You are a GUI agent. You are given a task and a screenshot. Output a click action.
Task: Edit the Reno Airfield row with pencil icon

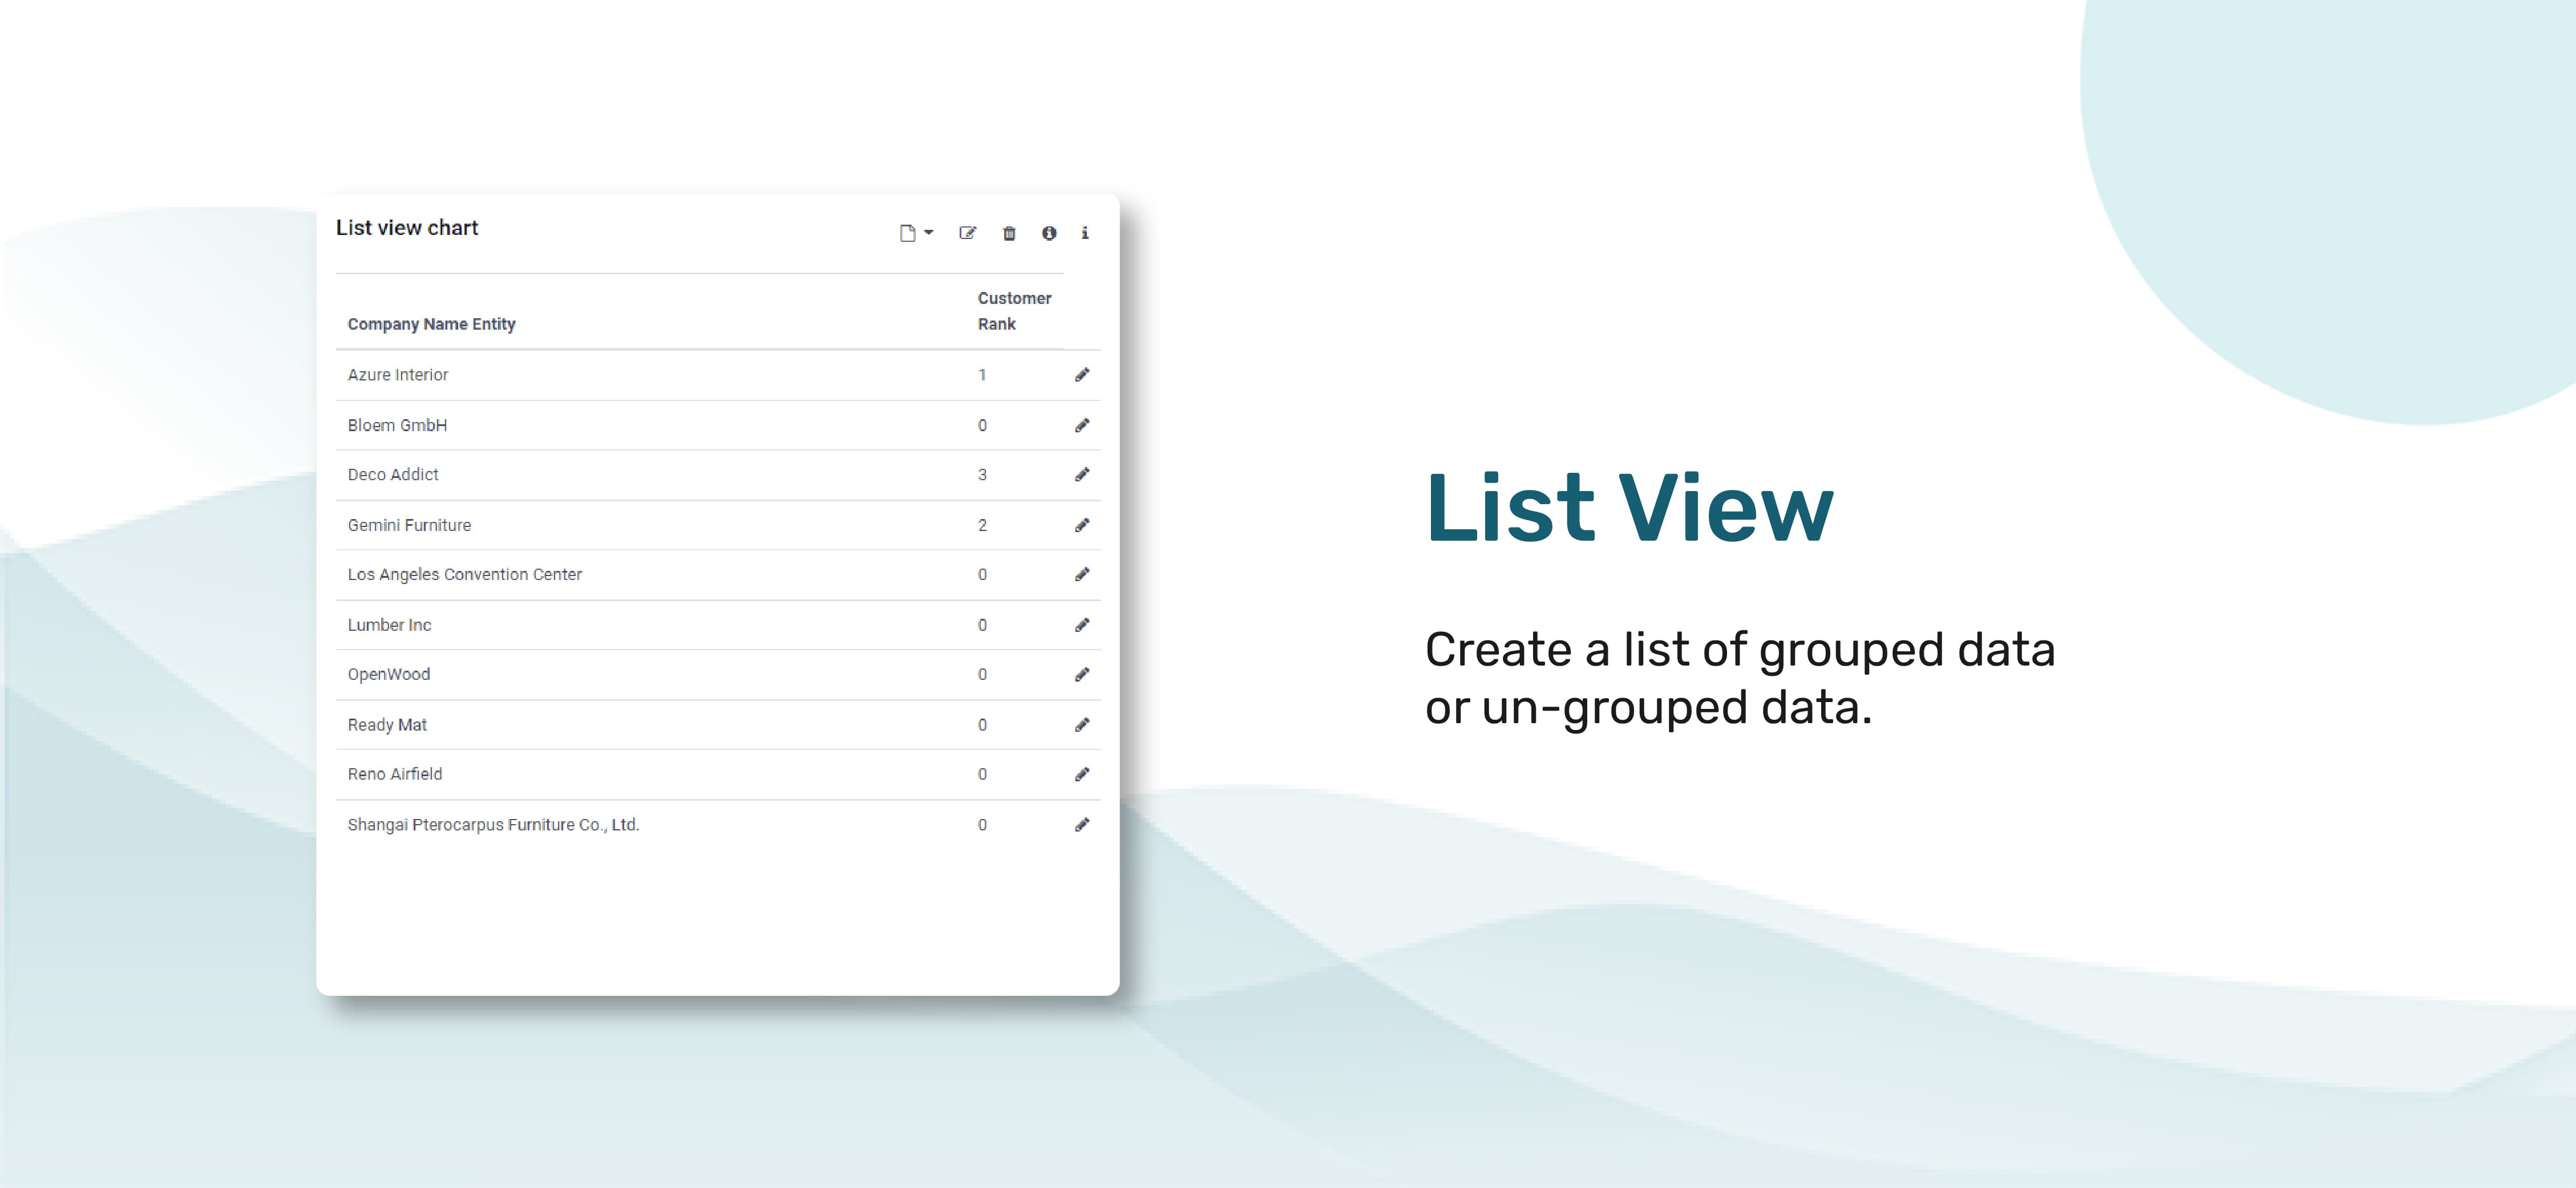point(1082,775)
